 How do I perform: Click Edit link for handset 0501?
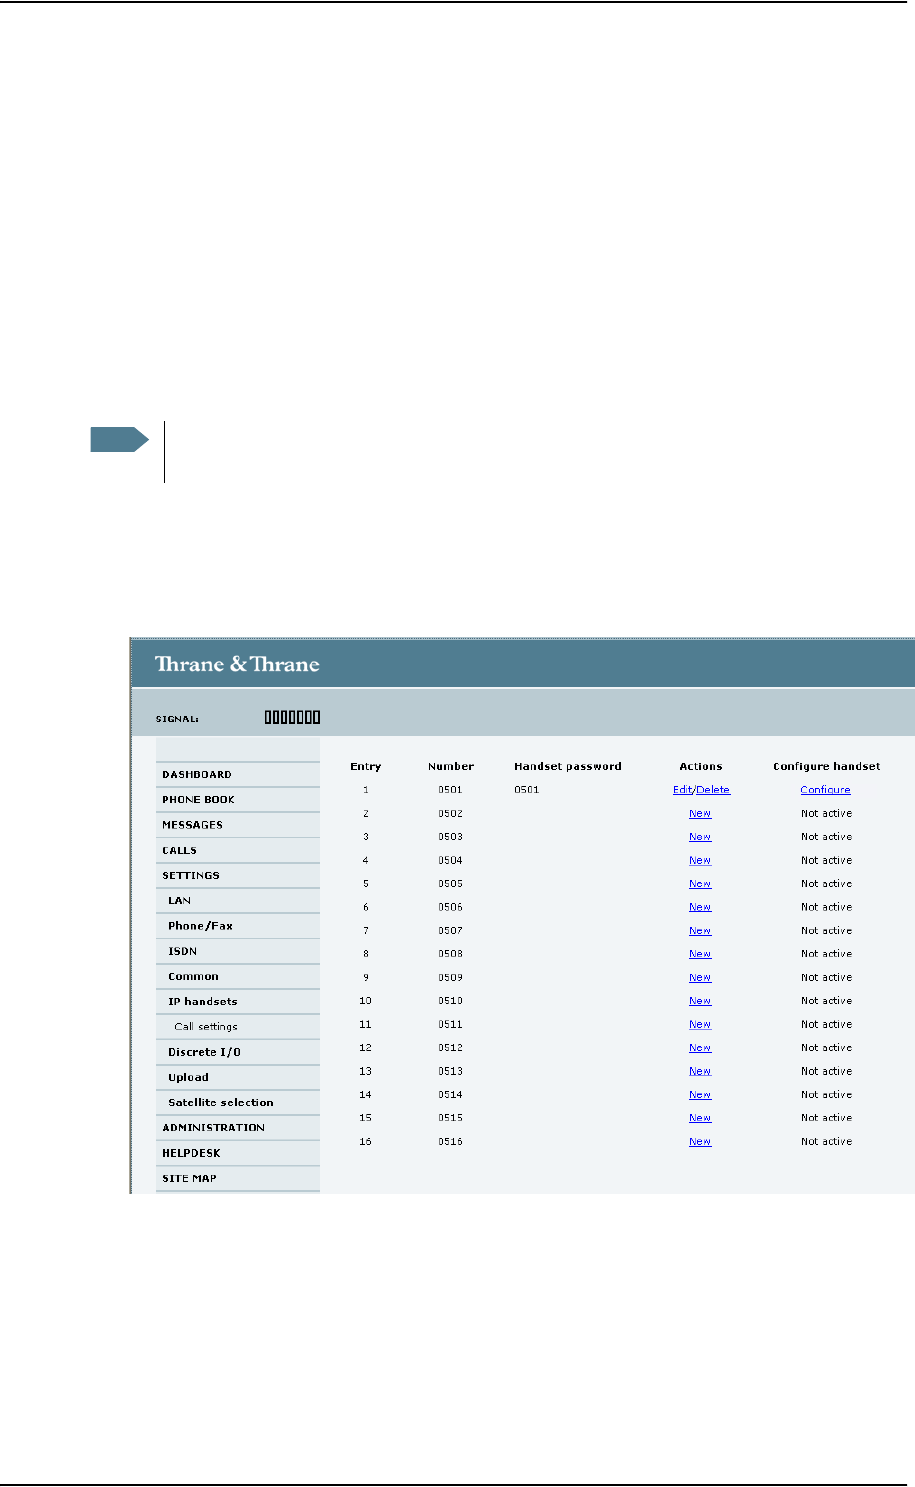(683, 790)
